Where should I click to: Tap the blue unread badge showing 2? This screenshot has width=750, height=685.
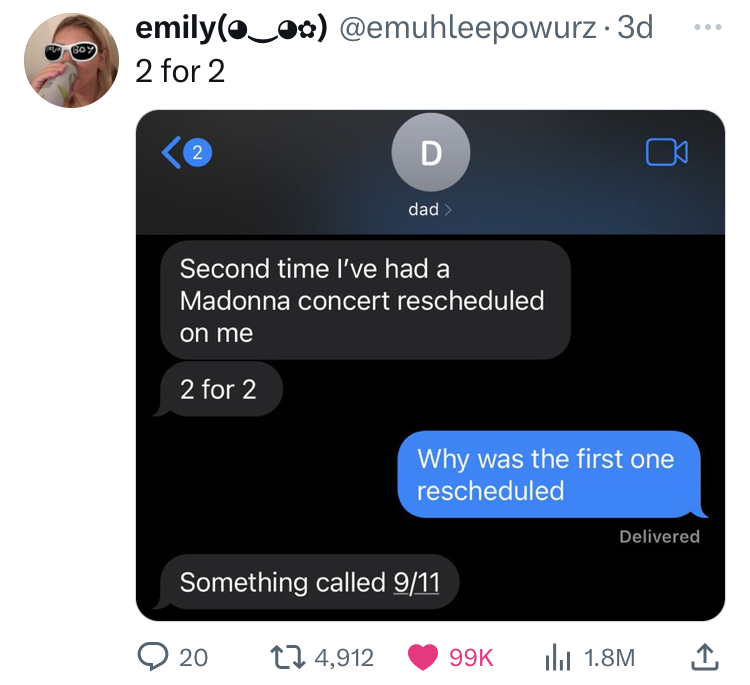pyautogui.click(x=197, y=153)
